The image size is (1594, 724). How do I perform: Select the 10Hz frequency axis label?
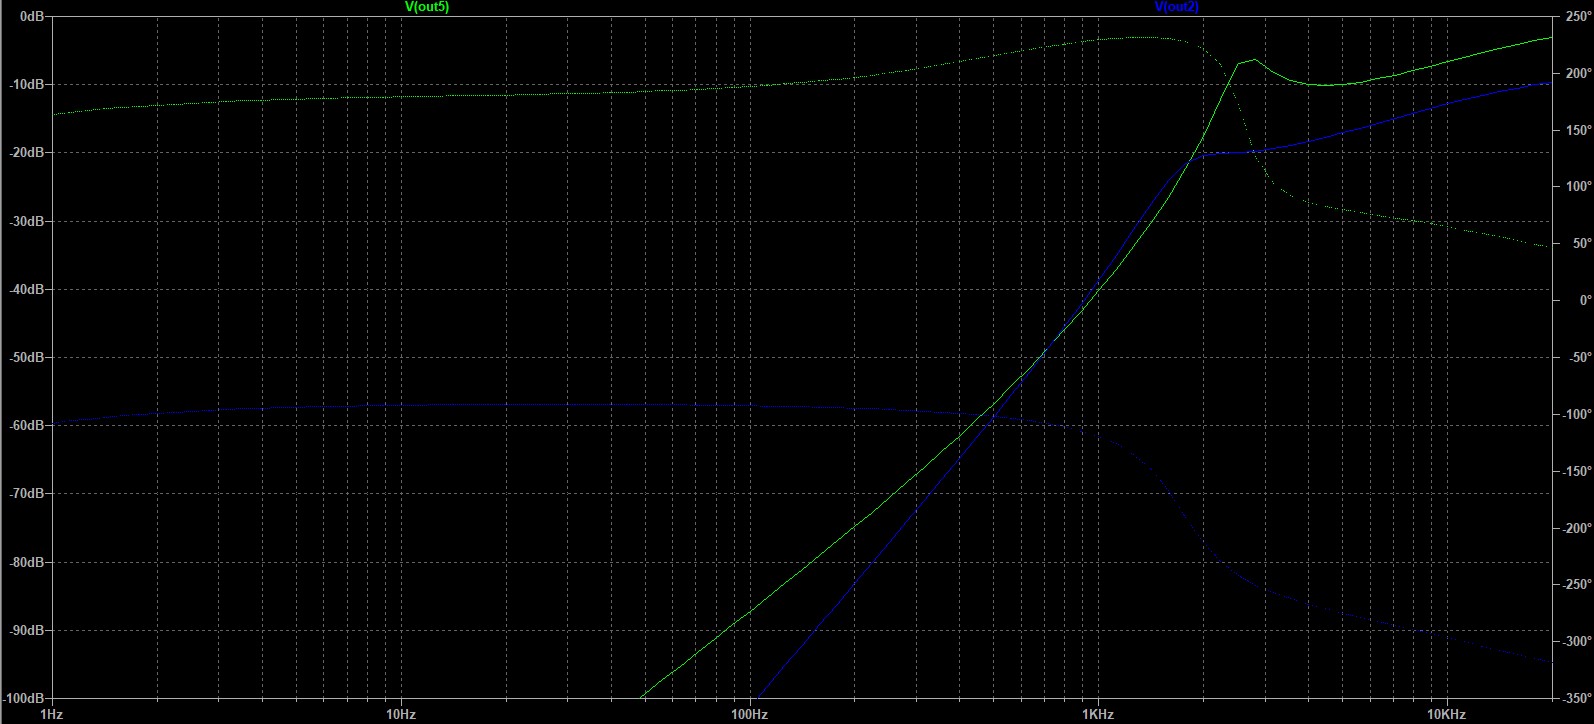click(400, 715)
